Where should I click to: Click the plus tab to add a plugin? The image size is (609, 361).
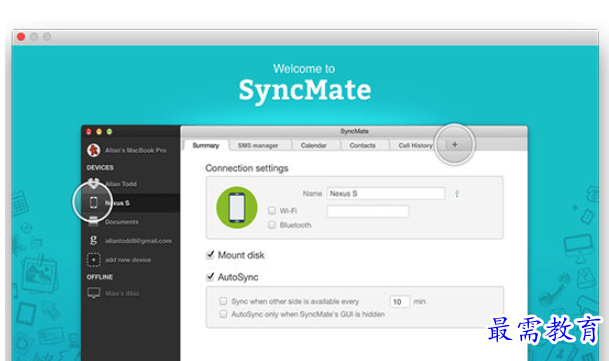[454, 145]
